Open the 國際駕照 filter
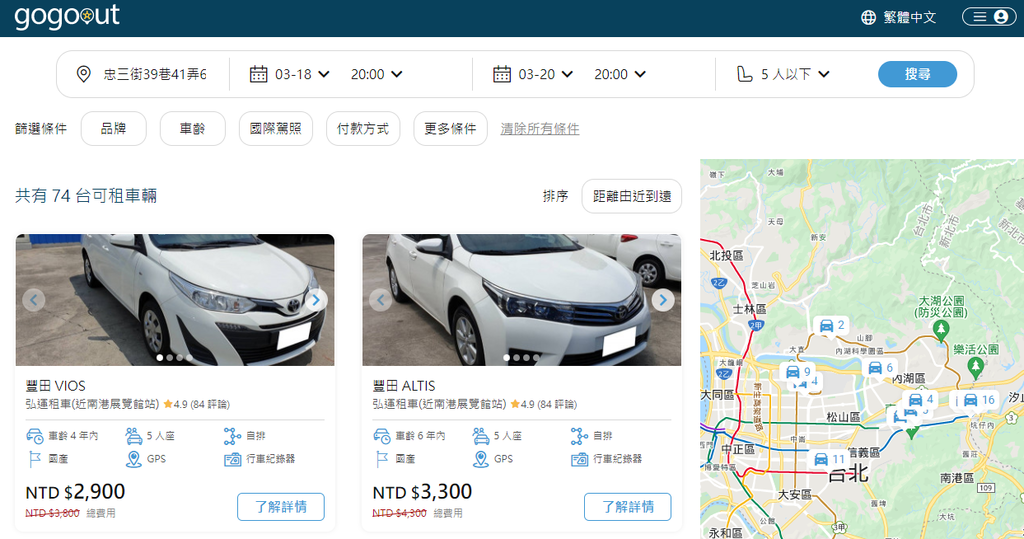Viewport: 1024px width, 539px height. [x=276, y=129]
